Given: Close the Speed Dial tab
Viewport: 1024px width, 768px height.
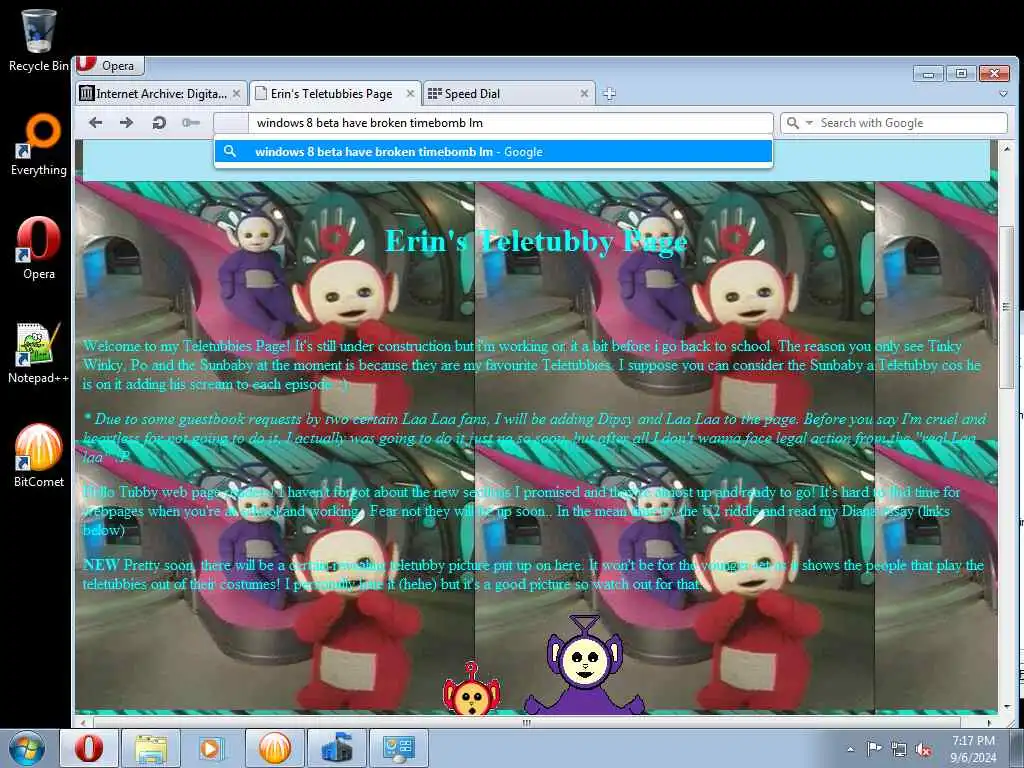Looking at the screenshot, I should pos(584,93).
